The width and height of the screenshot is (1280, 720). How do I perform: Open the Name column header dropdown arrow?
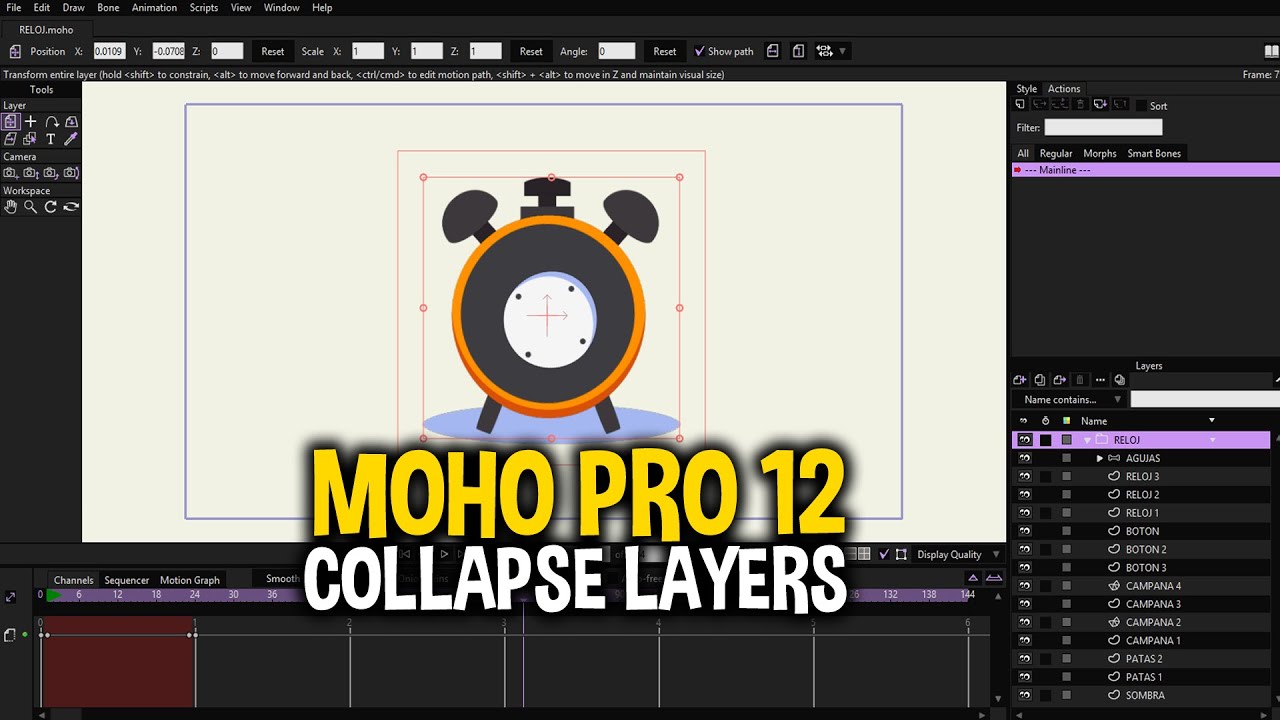[1212, 421]
